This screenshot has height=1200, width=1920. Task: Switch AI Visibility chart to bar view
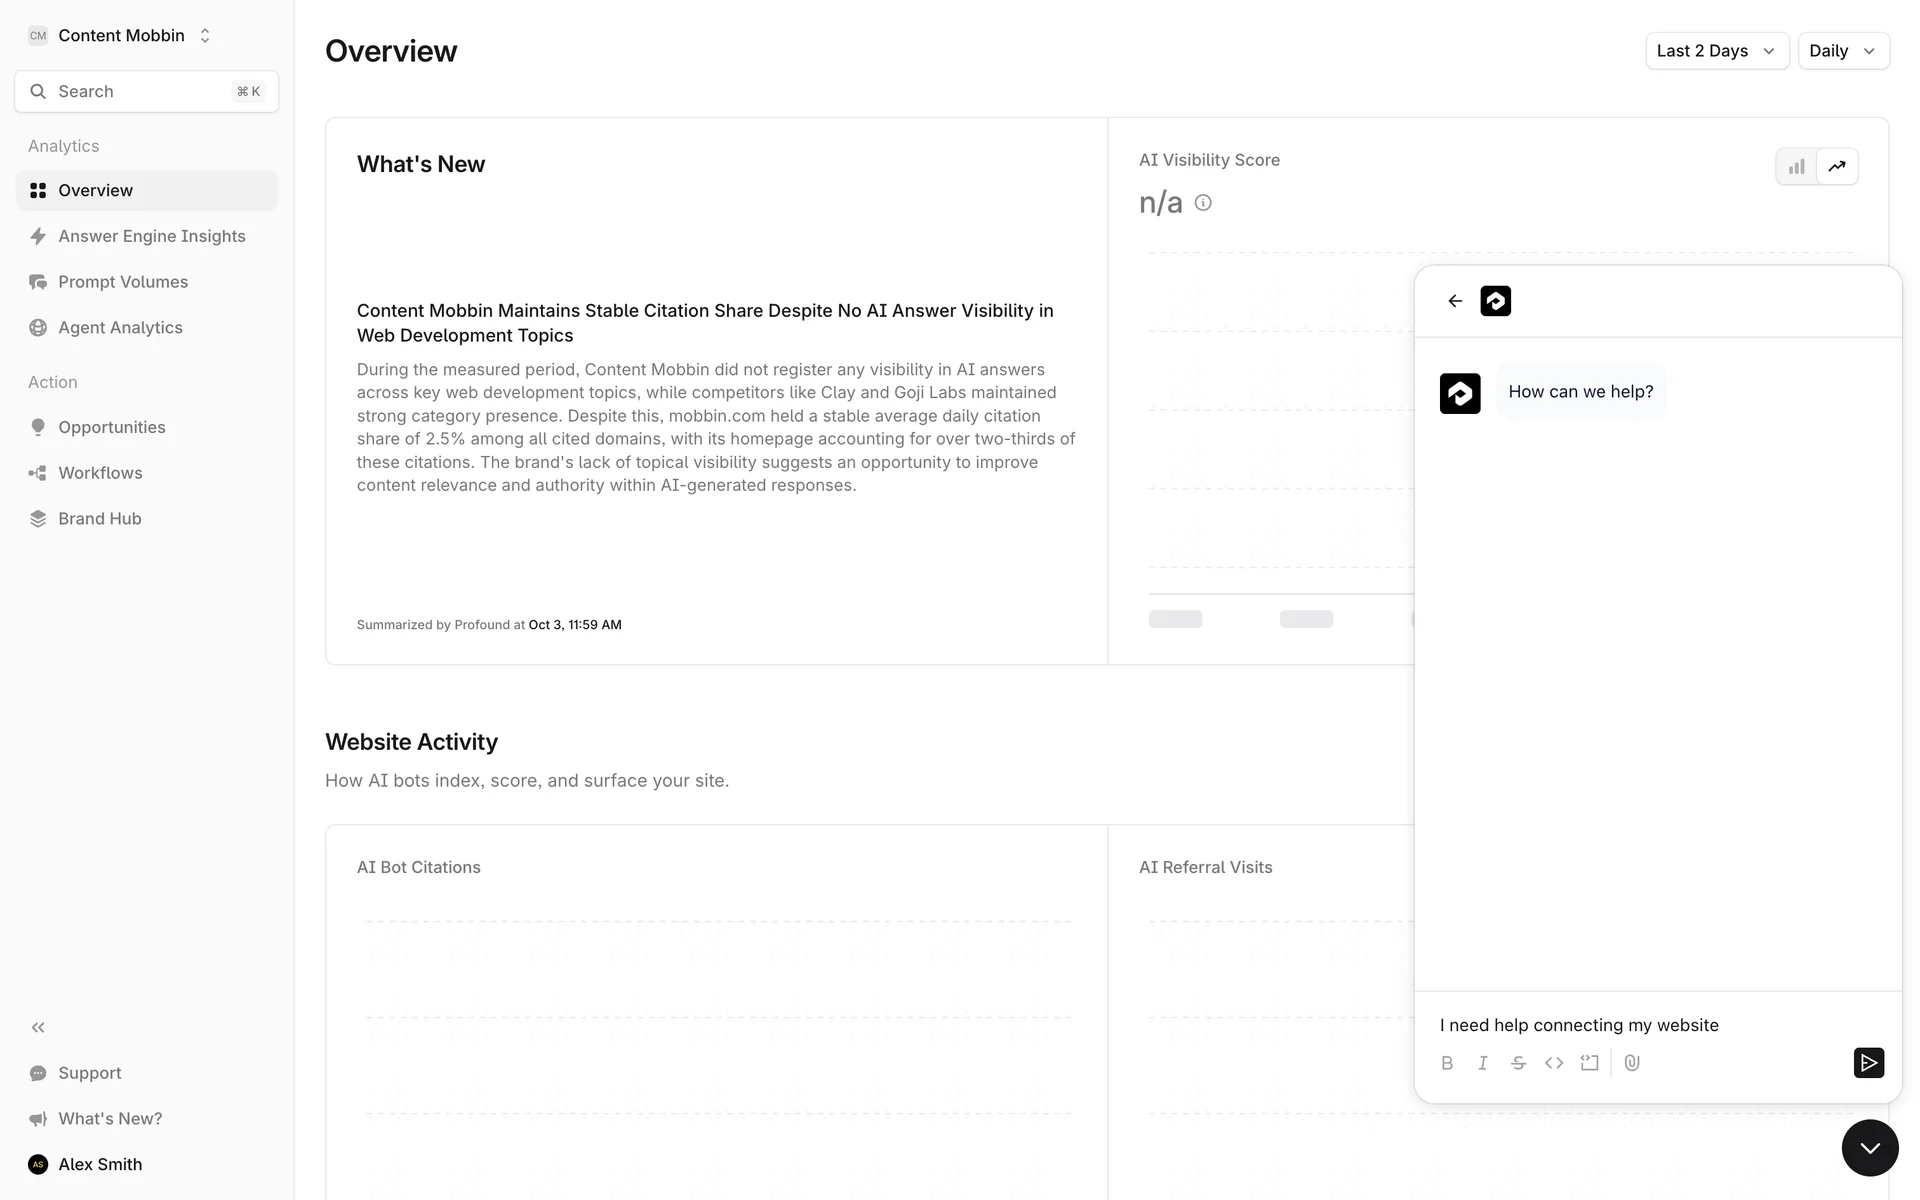pyautogui.click(x=1797, y=167)
